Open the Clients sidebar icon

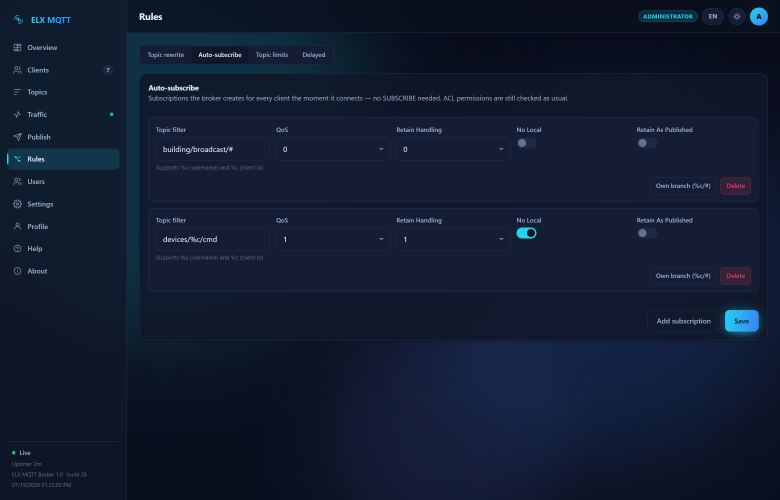coord(17,70)
